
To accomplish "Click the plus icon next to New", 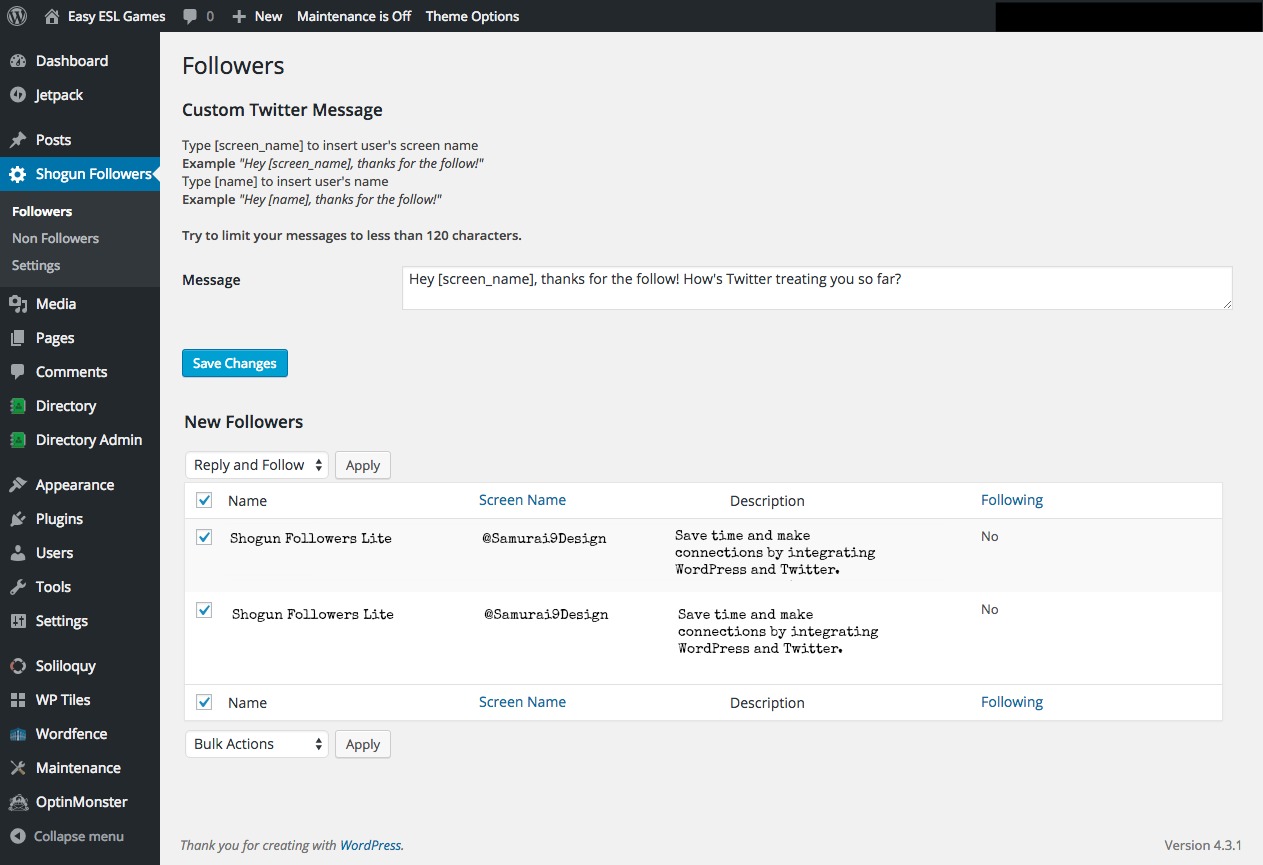I will click(239, 17).
